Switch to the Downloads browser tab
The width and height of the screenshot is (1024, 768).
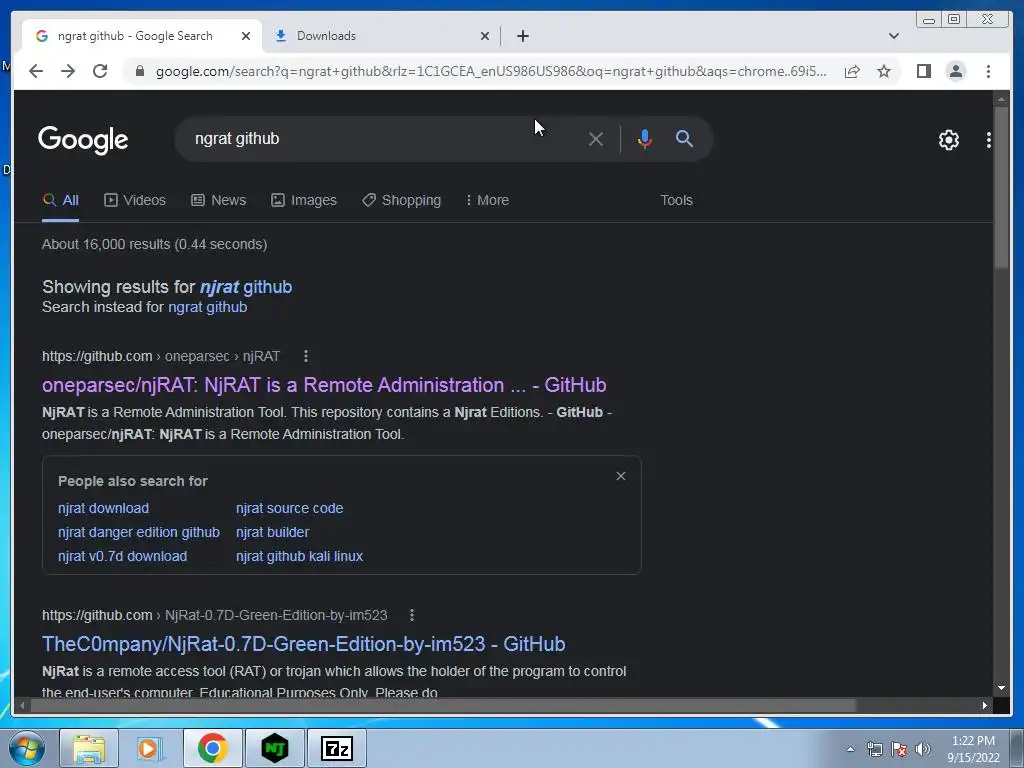[x=381, y=36]
